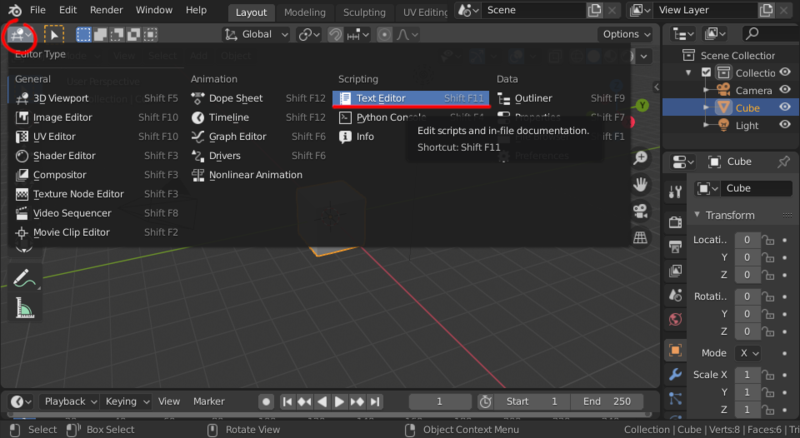Jump to timeline start frame
The width and height of the screenshot is (800, 438).
pyautogui.click(x=287, y=402)
